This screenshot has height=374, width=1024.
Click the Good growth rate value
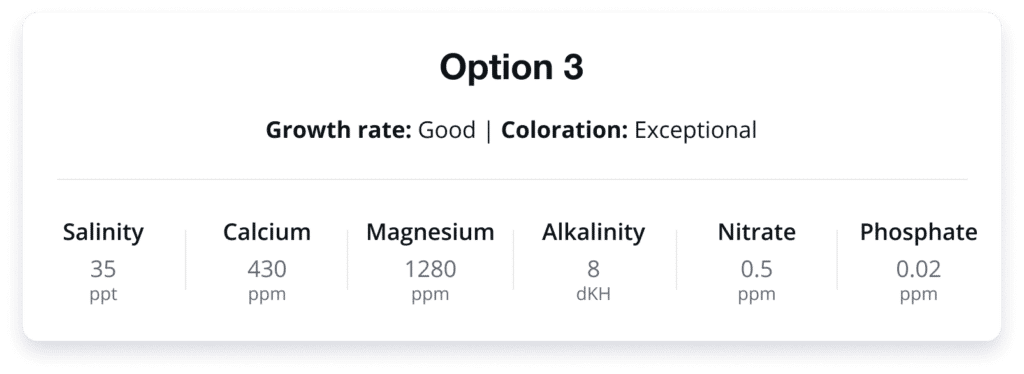pos(447,130)
